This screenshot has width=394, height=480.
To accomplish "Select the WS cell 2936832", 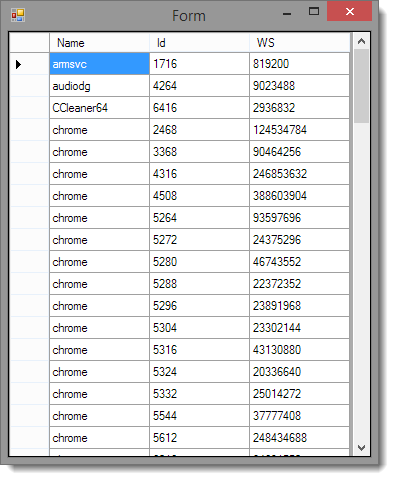I will [299, 108].
